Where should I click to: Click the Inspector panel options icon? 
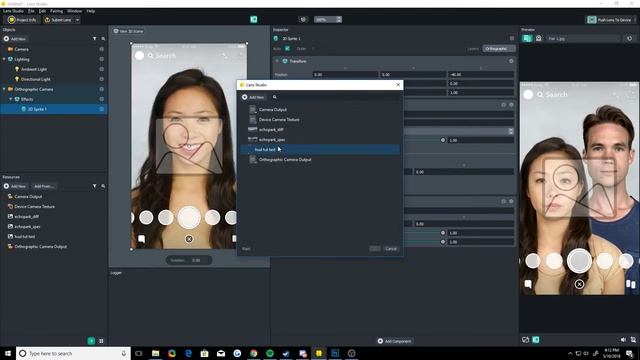pyautogui.click(x=512, y=38)
